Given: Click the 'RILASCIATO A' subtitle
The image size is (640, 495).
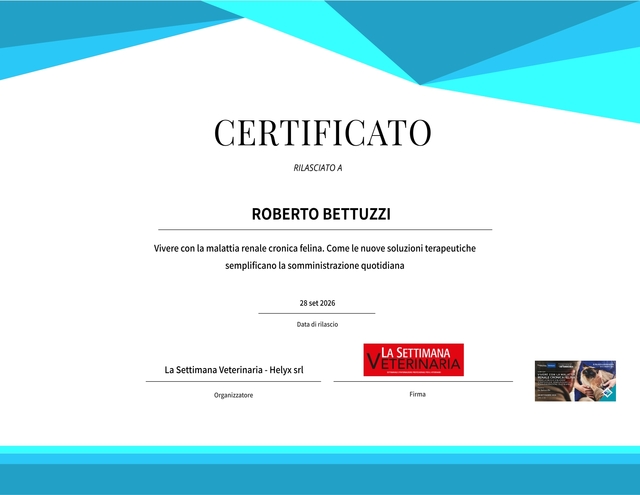Looking at the screenshot, I should coord(318,168).
